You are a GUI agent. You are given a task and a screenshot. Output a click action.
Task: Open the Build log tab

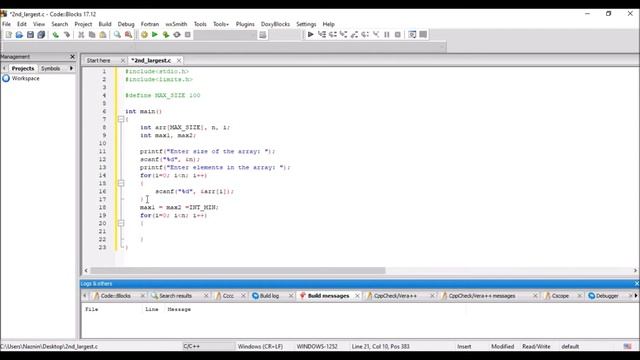(269, 296)
